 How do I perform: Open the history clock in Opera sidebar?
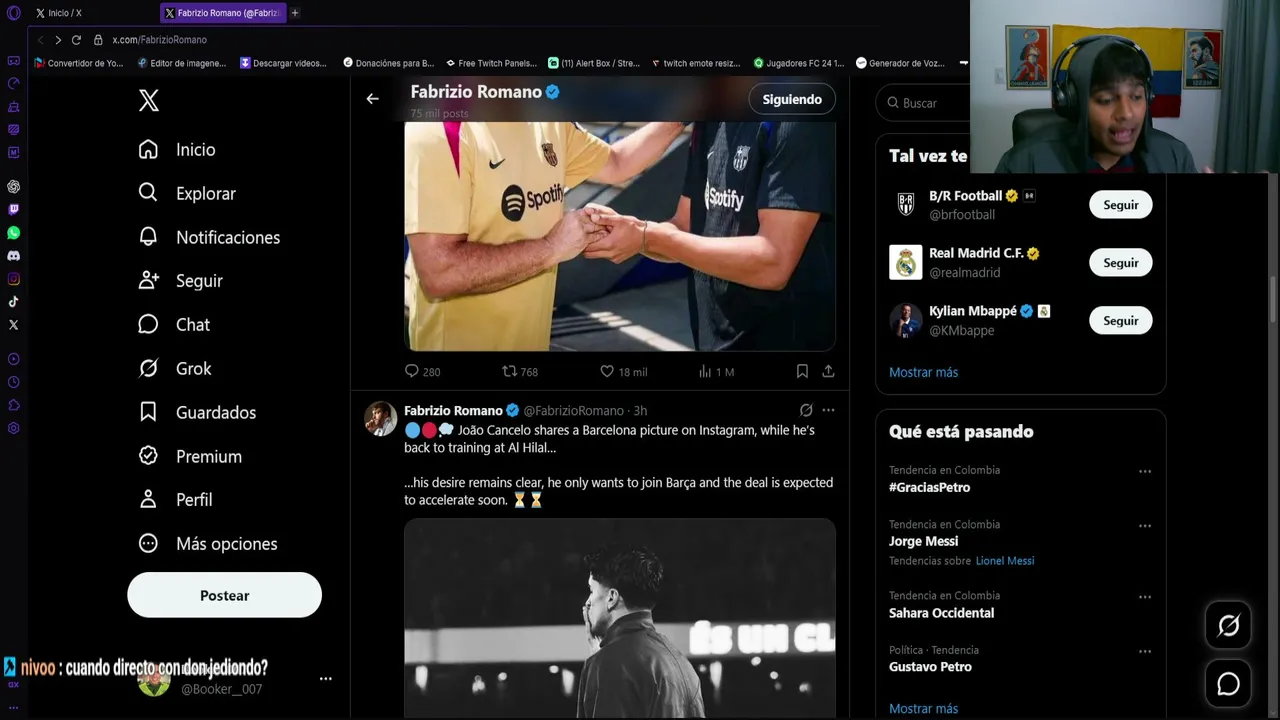pyautogui.click(x=13, y=382)
